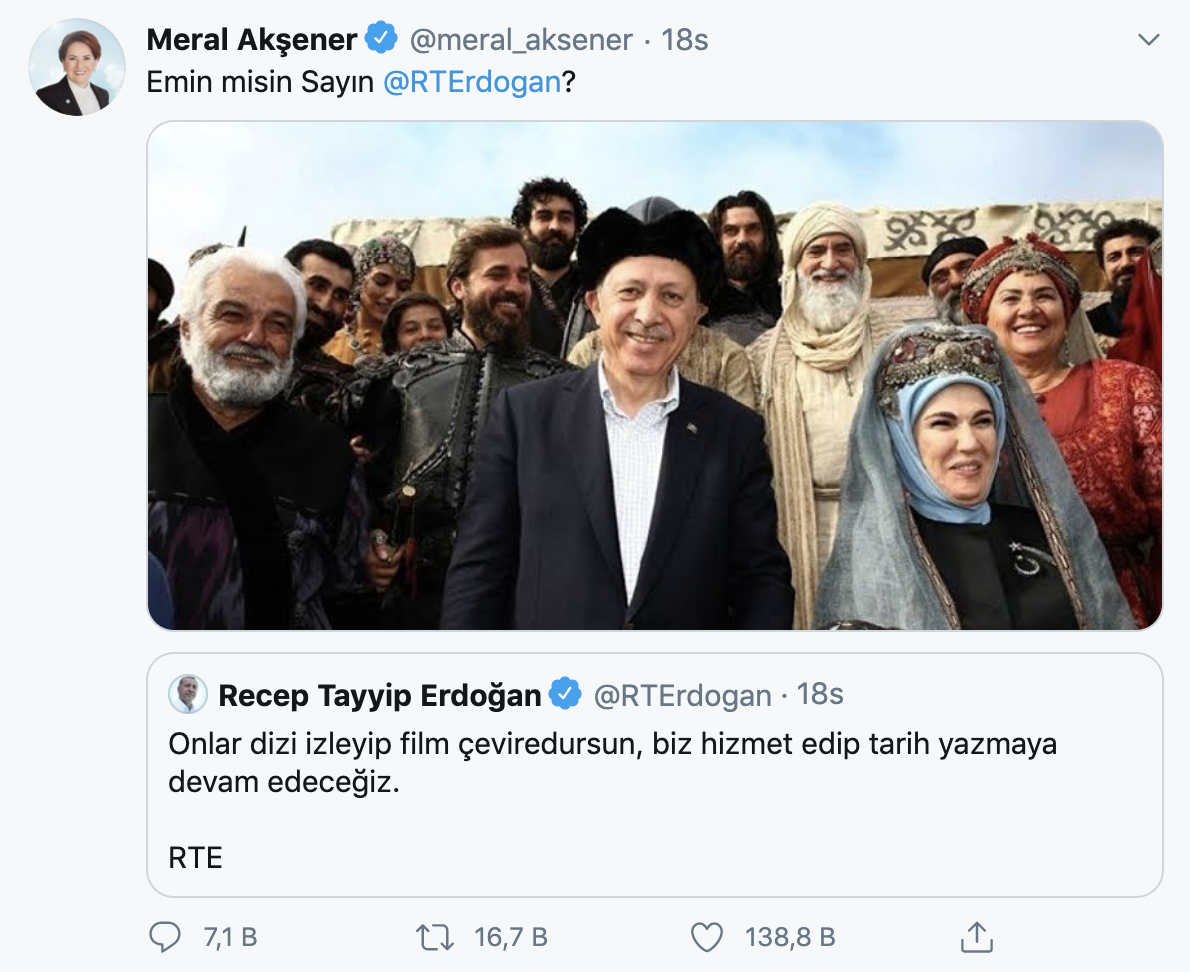This screenshot has width=1190, height=972.
Task: Open the quoted tweet's 18s timestamp
Action: pos(820,694)
